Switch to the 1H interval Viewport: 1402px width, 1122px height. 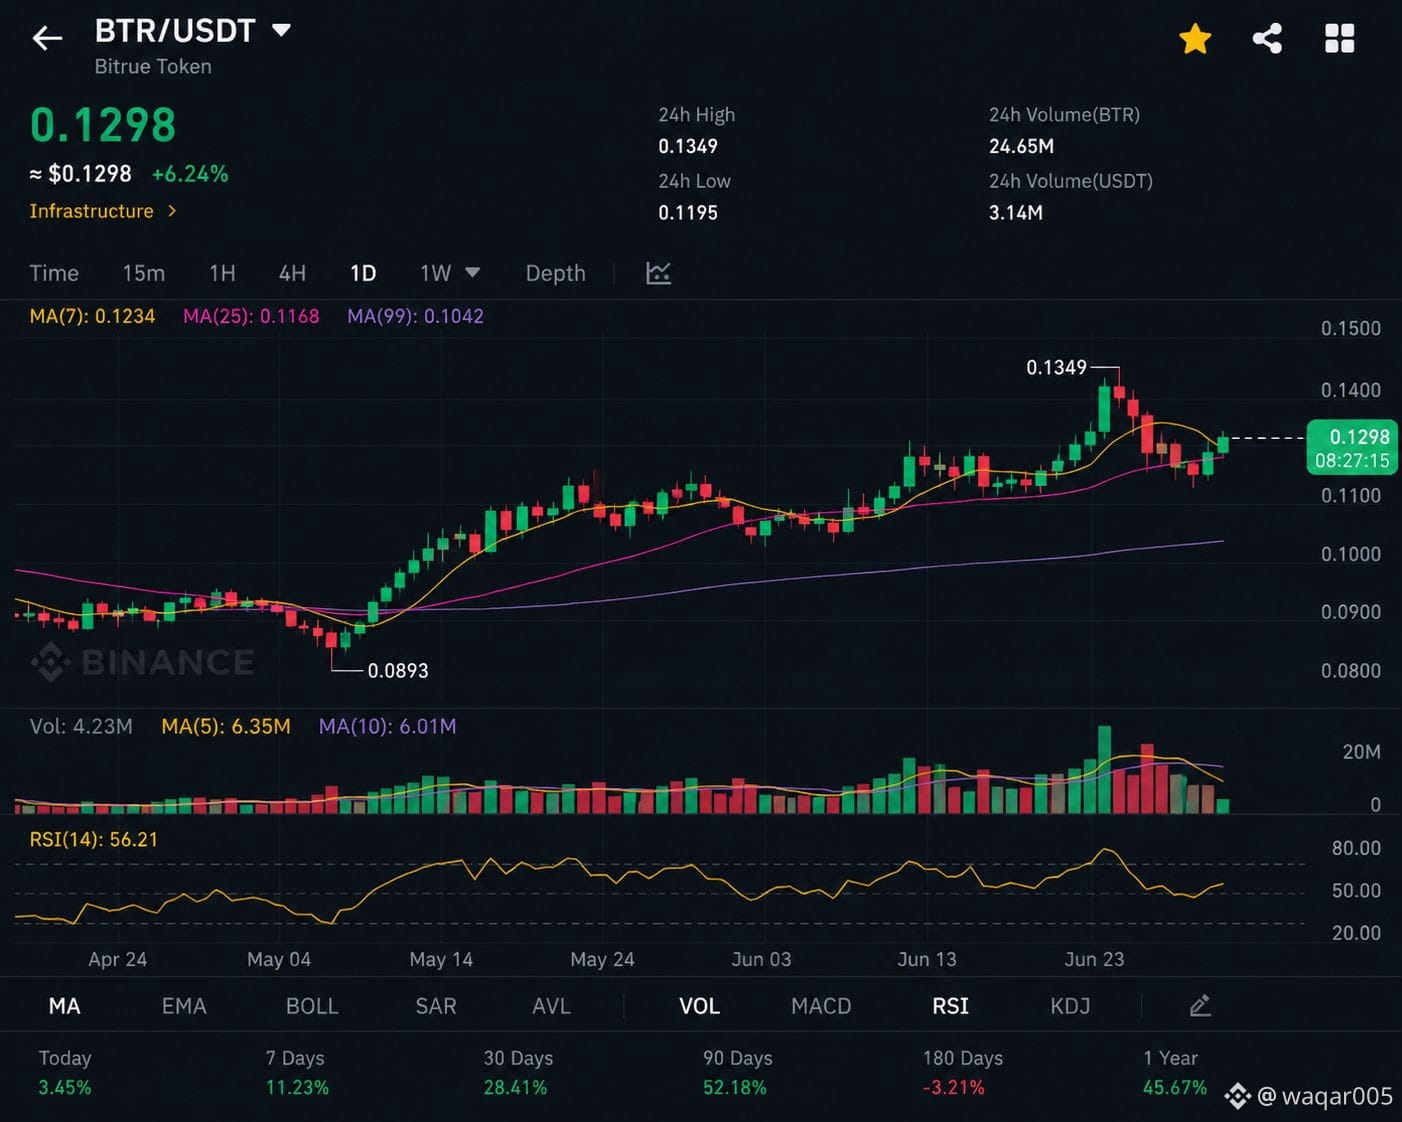tap(222, 273)
